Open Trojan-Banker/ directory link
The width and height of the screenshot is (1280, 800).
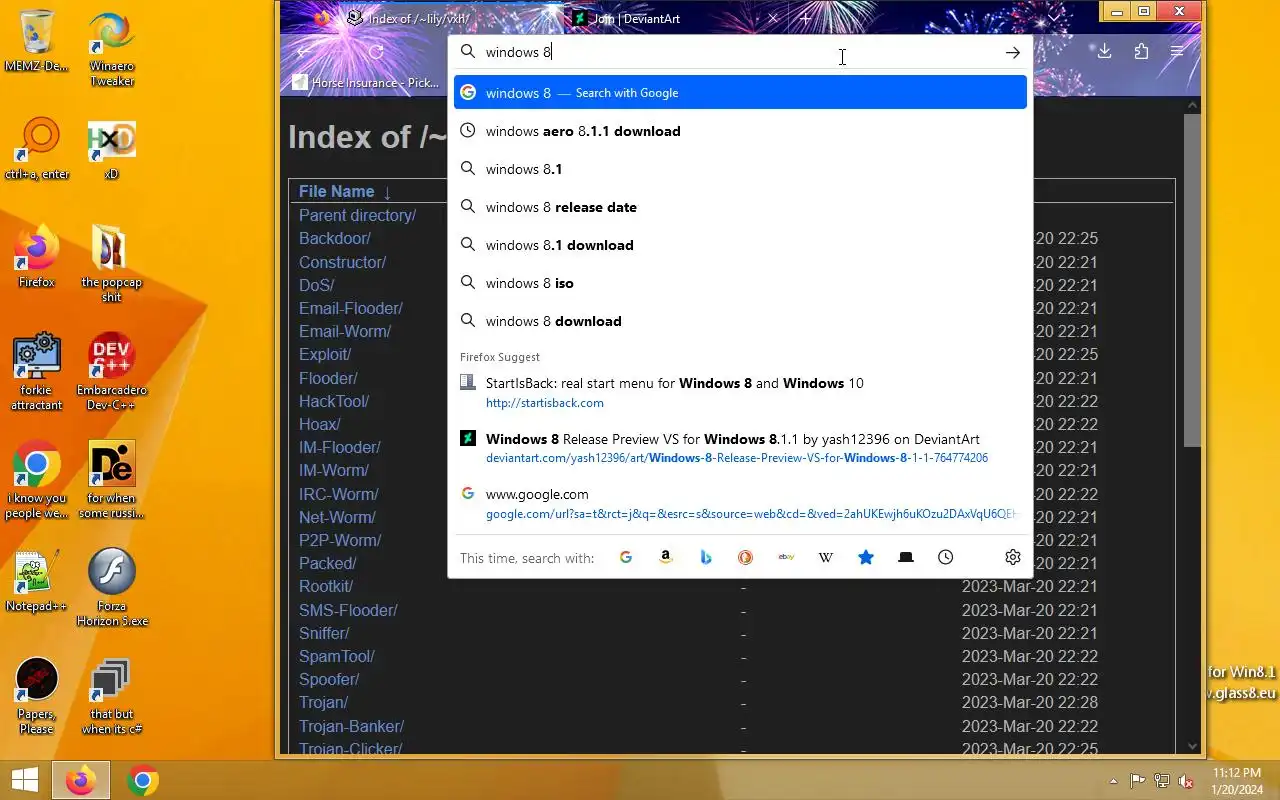[x=351, y=726]
